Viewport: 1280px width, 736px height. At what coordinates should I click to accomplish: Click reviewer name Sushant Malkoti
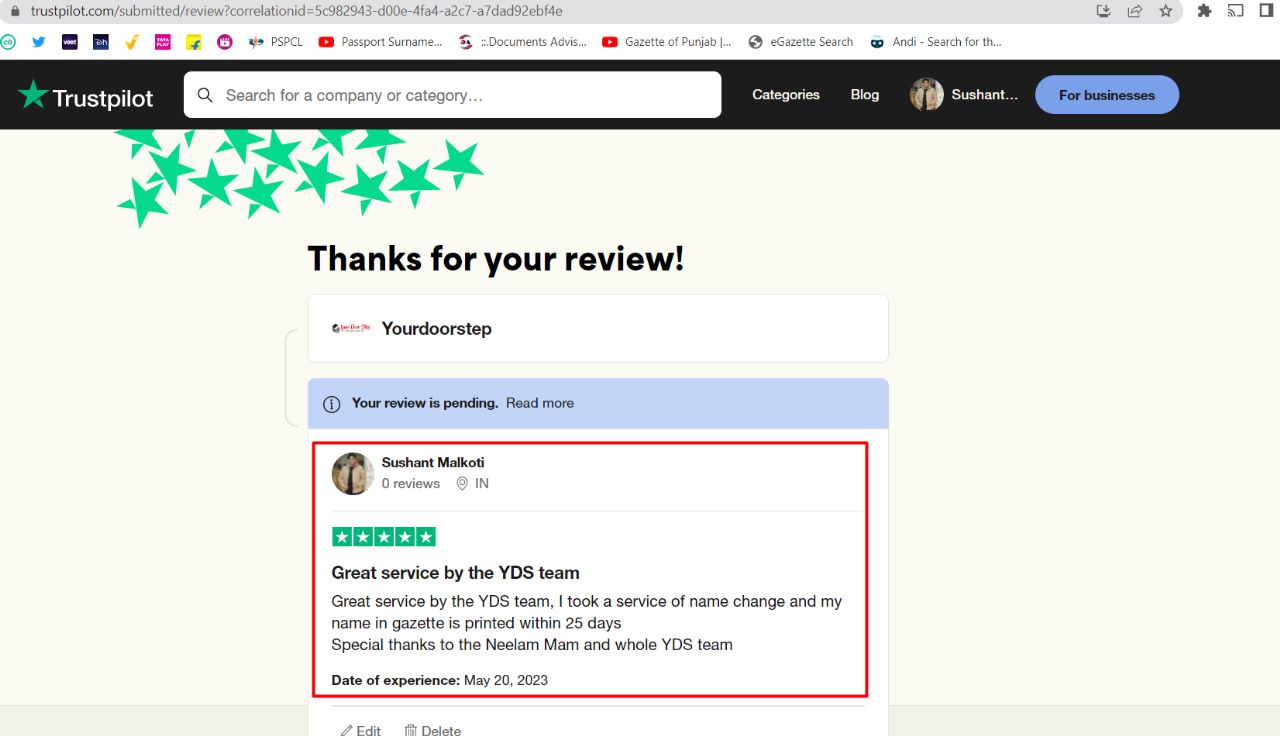tap(433, 462)
